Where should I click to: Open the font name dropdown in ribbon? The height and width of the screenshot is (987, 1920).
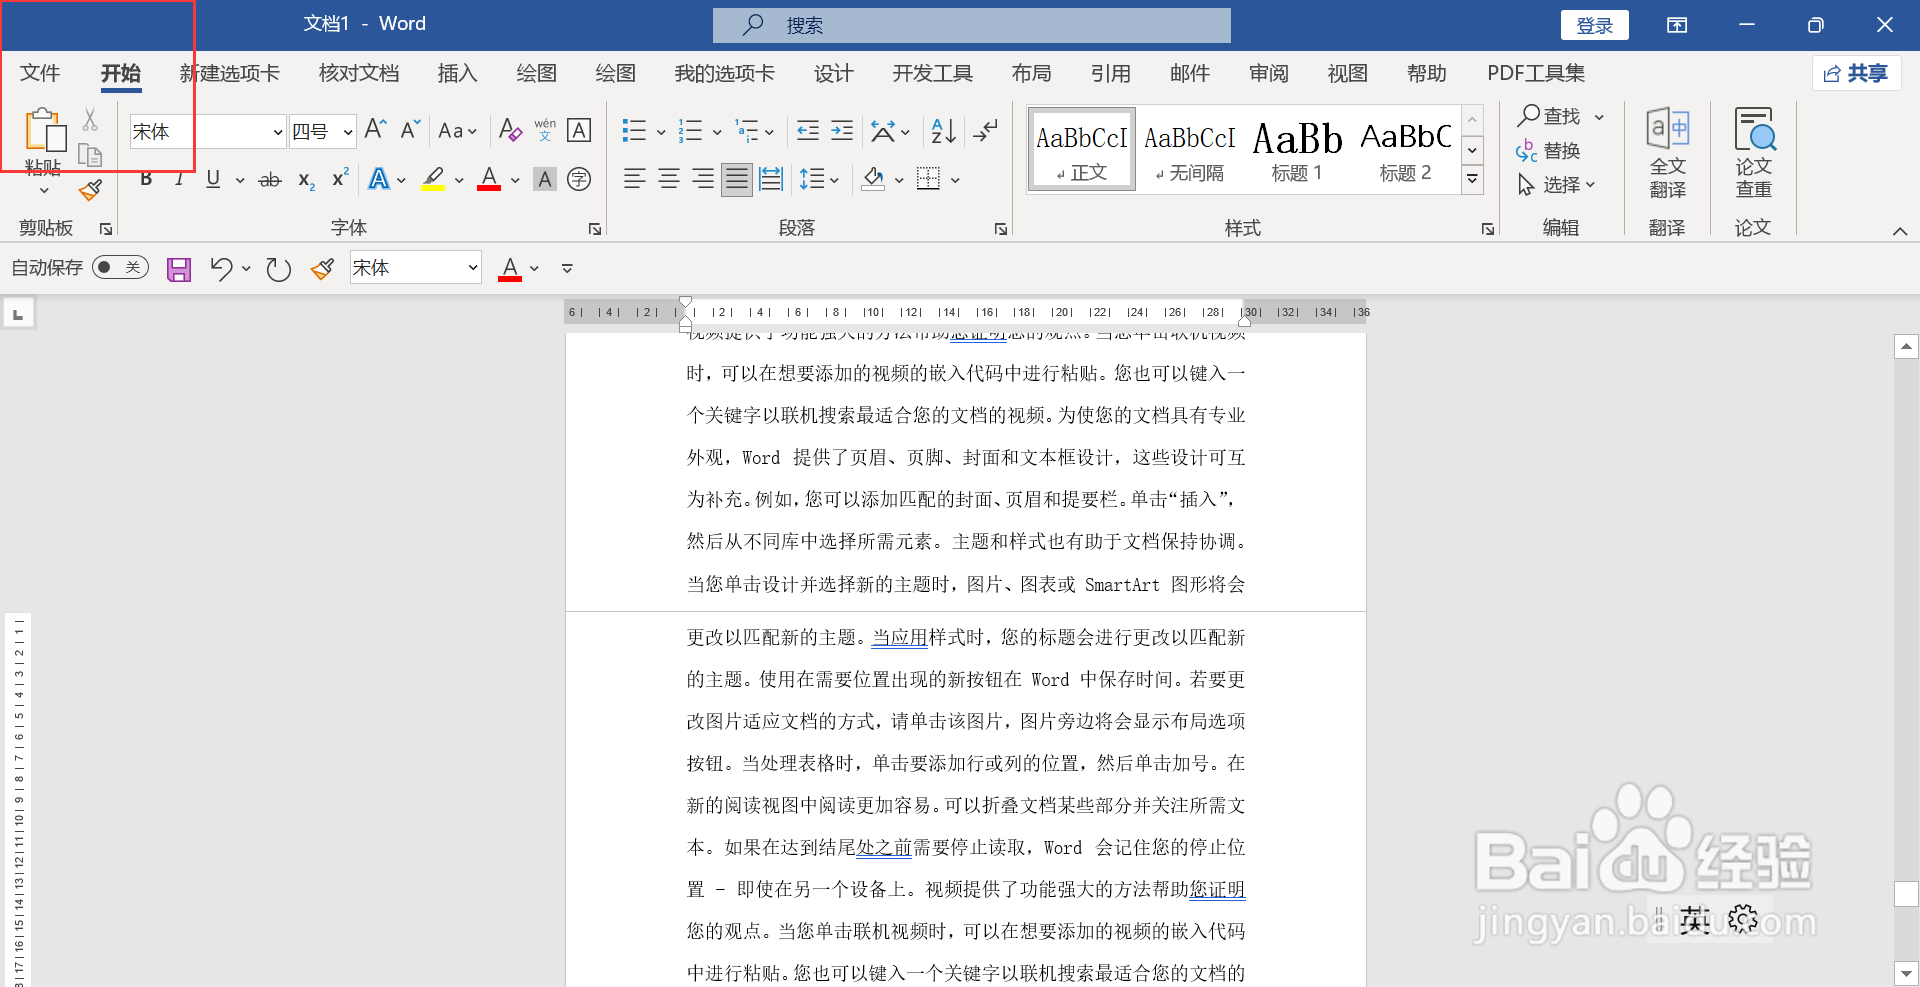tap(278, 131)
